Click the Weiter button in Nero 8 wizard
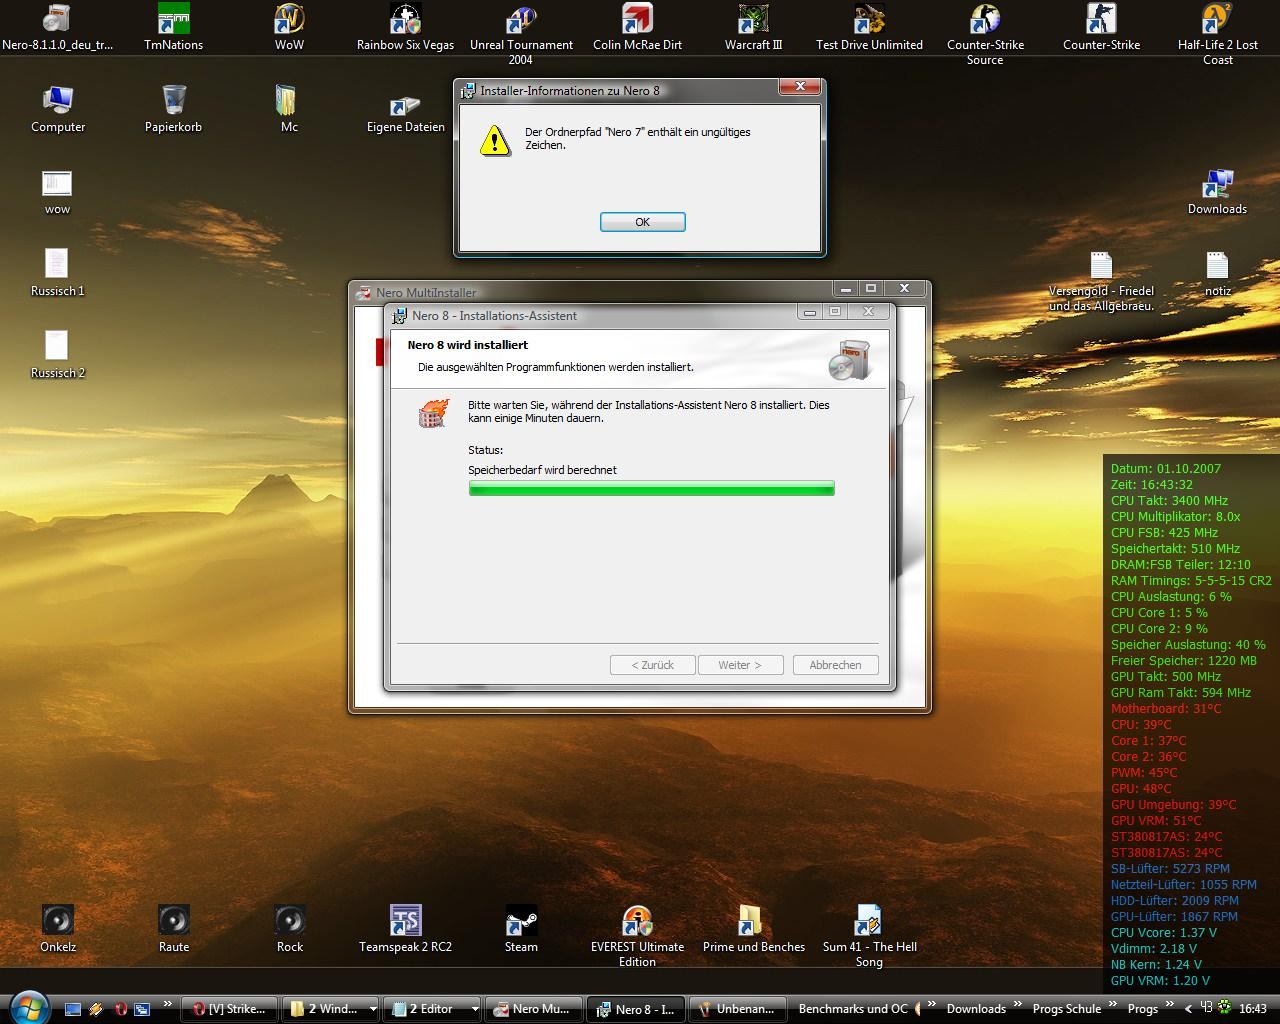 740,665
